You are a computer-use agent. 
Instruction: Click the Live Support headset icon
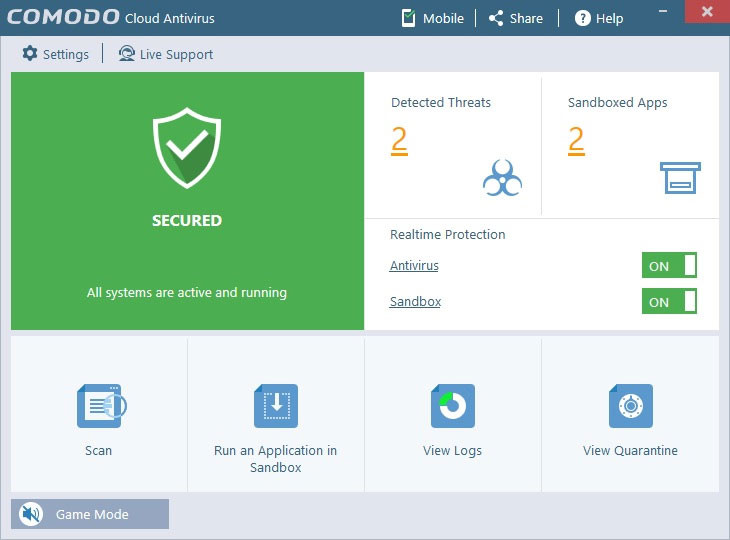[x=126, y=54]
